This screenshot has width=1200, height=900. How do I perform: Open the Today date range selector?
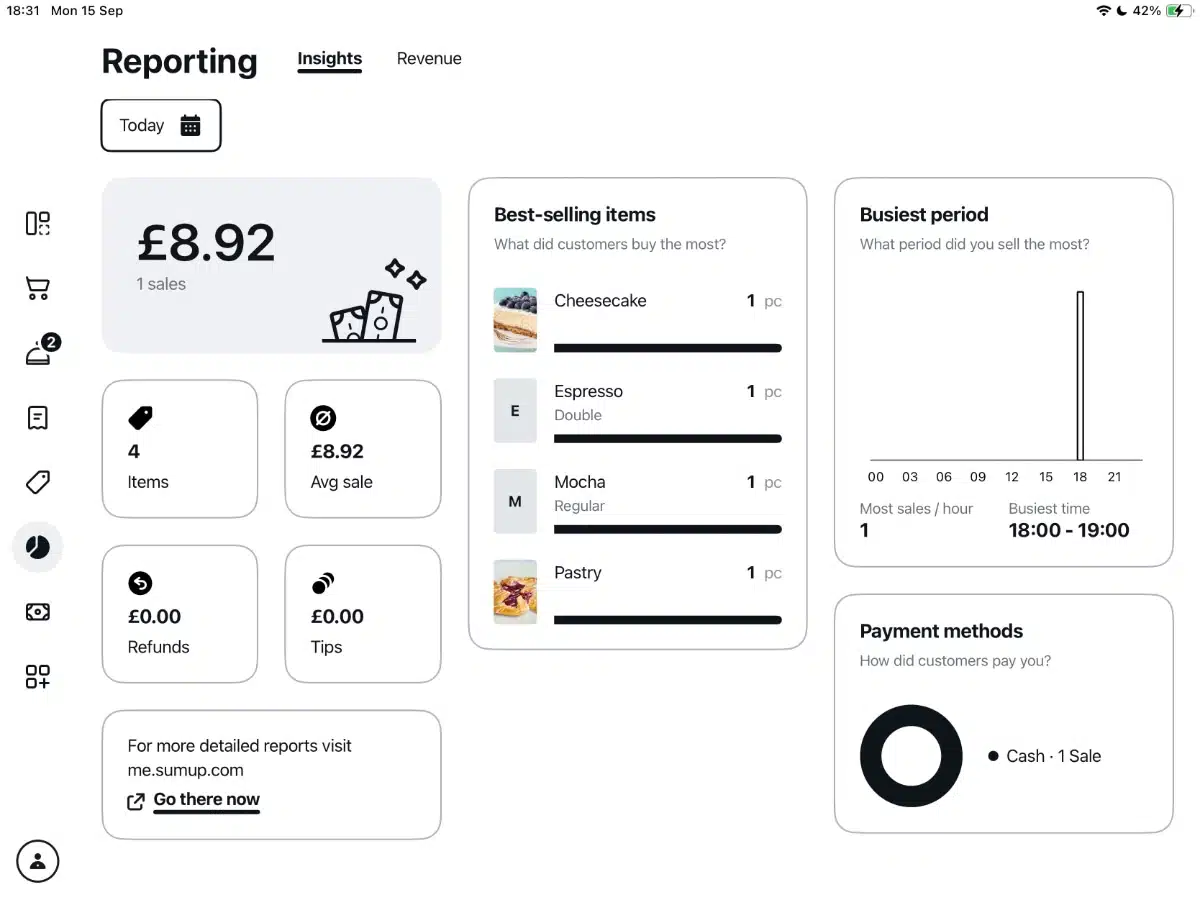[160, 125]
